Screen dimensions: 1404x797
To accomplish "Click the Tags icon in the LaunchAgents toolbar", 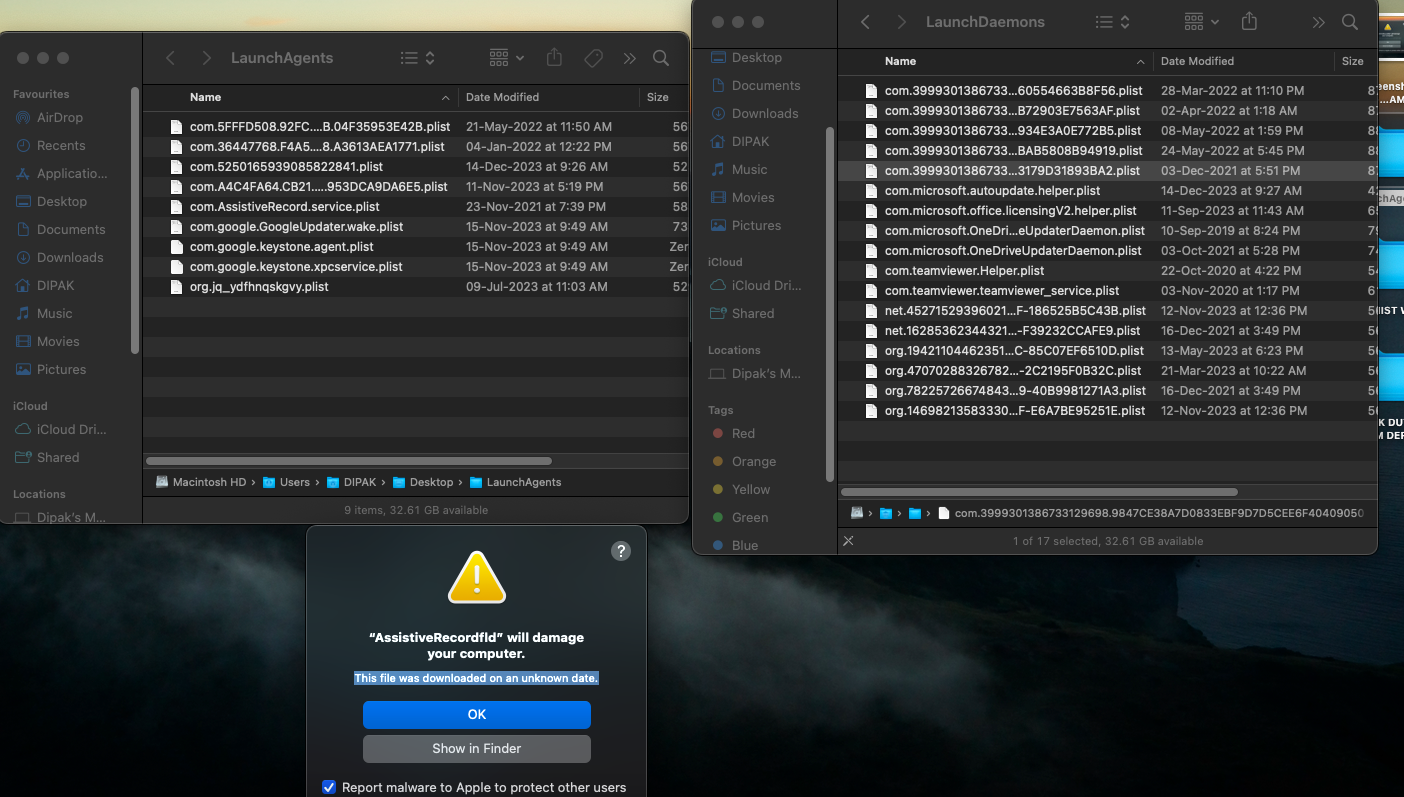I will point(593,58).
